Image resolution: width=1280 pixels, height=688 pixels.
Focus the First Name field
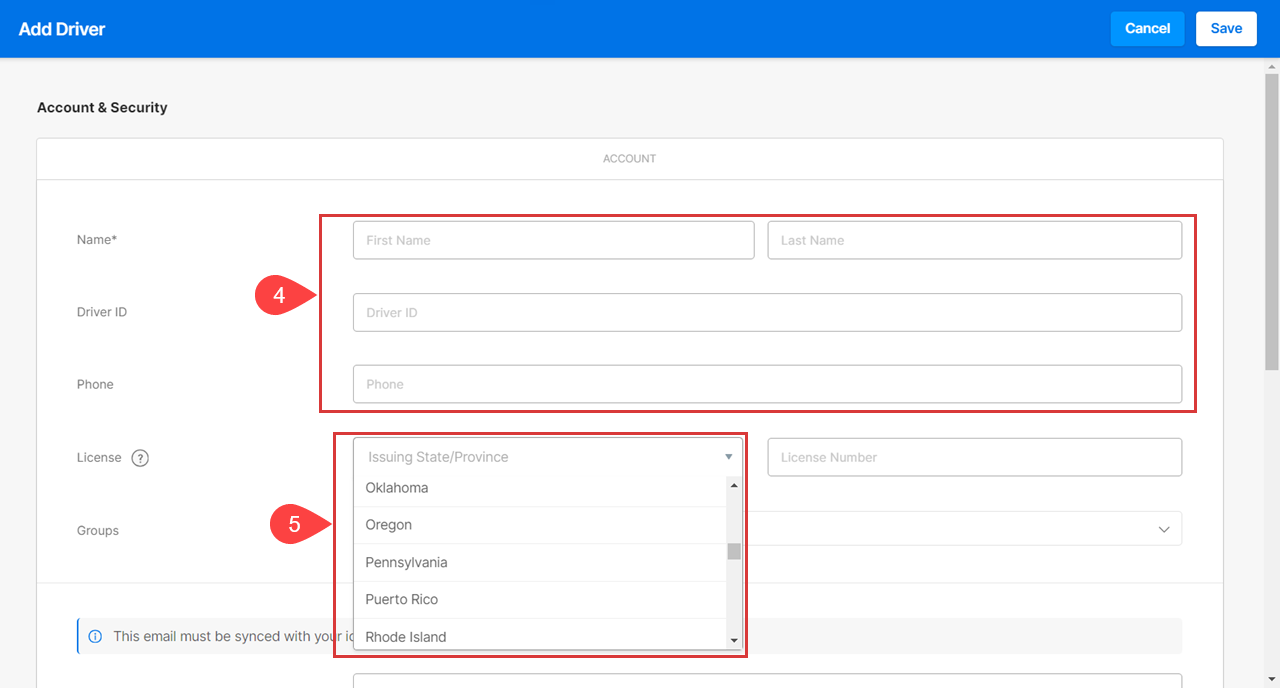pyautogui.click(x=553, y=240)
